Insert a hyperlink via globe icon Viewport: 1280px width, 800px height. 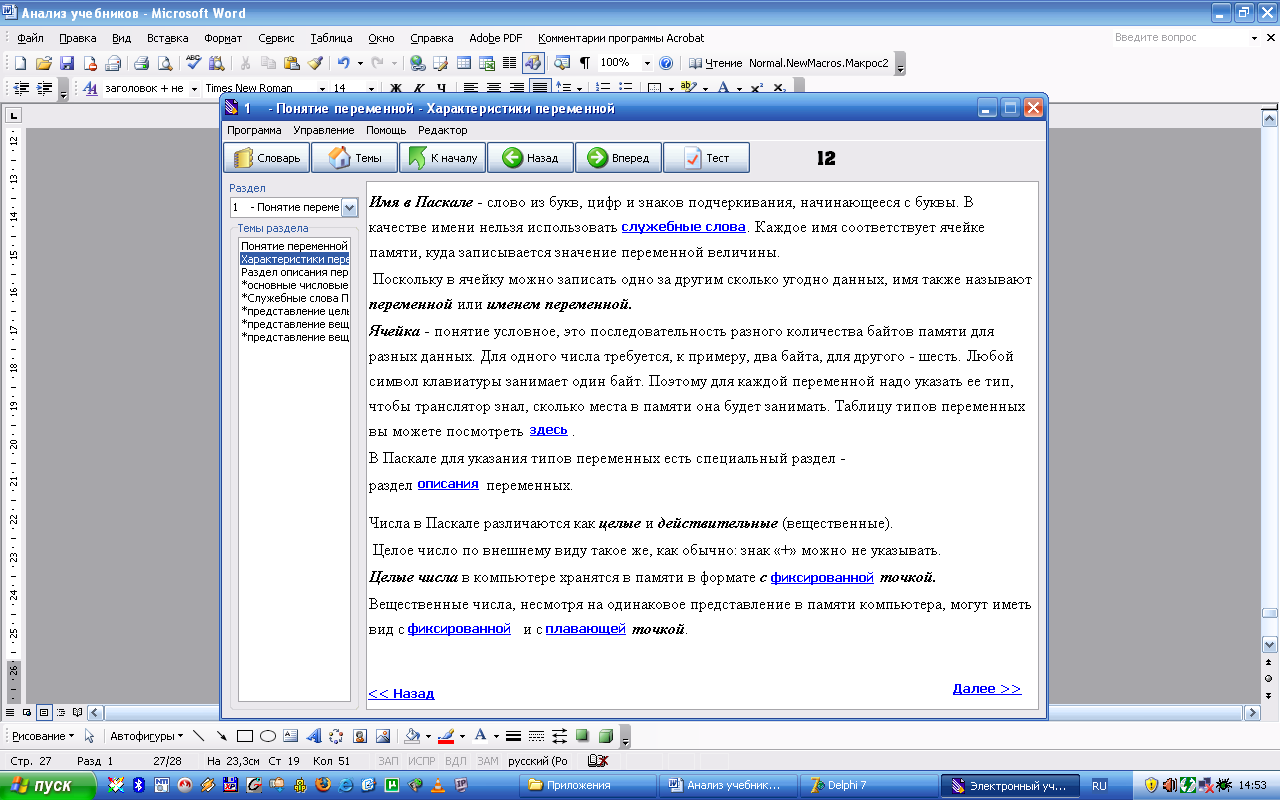click(418, 63)
